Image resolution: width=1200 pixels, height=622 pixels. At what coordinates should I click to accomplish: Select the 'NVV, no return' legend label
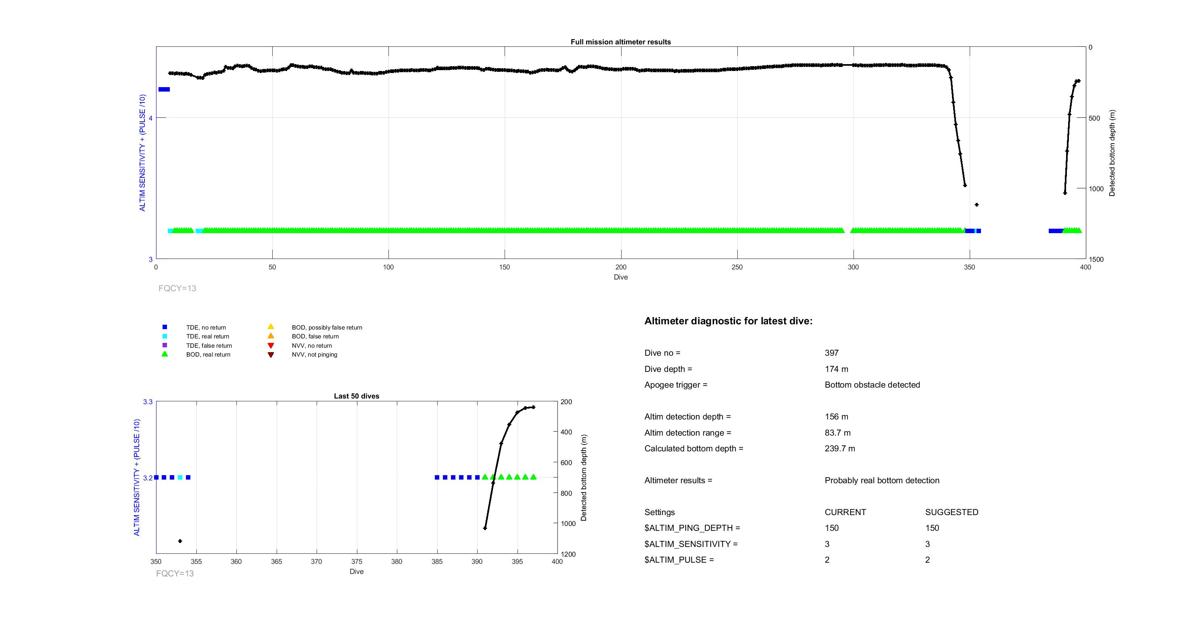point(312,345)
